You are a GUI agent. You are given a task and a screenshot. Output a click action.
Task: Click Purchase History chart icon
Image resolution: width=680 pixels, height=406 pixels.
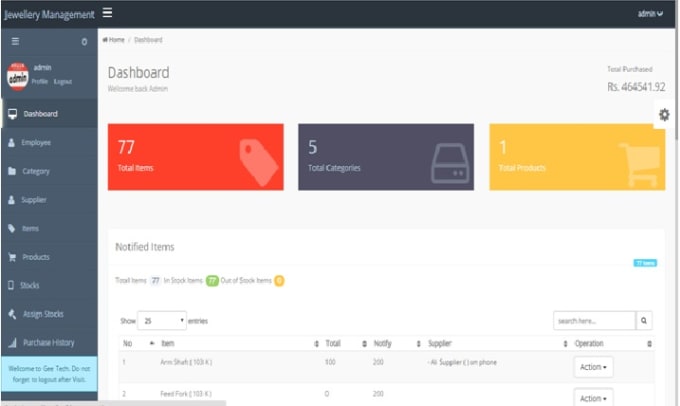click(x=12, y=343)
